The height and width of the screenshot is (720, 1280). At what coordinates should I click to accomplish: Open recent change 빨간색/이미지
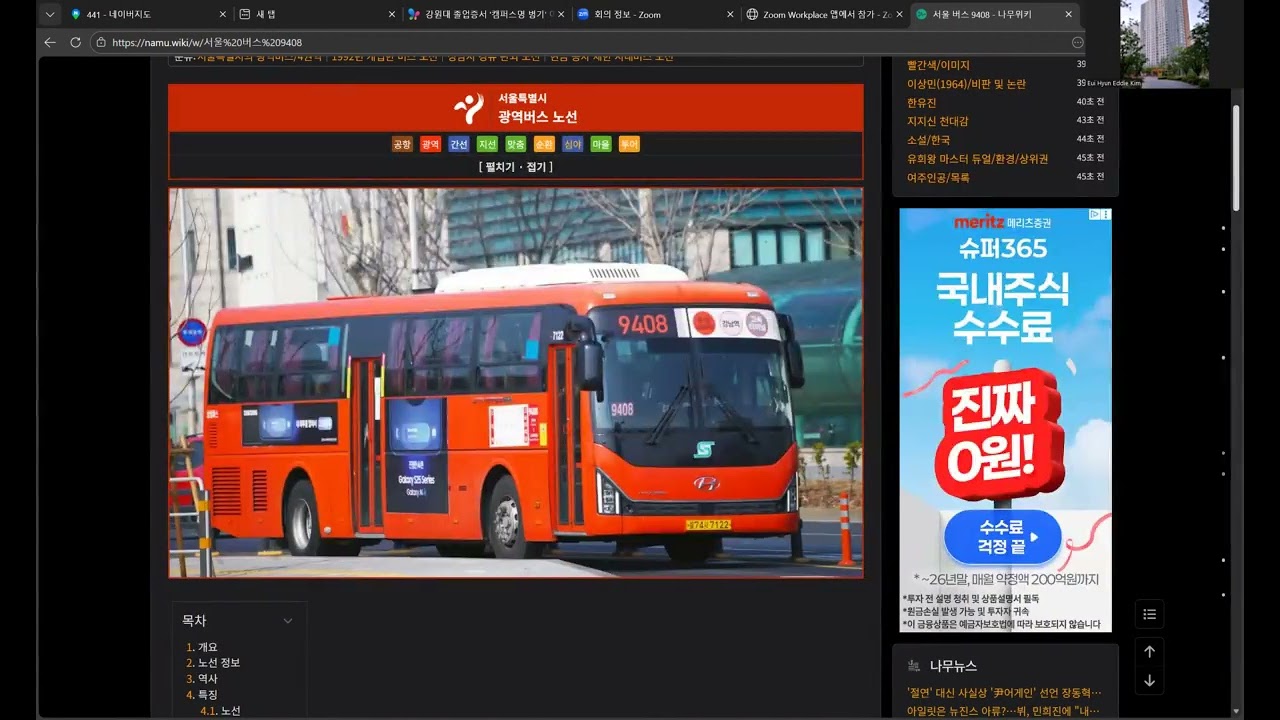coord(938,65)
